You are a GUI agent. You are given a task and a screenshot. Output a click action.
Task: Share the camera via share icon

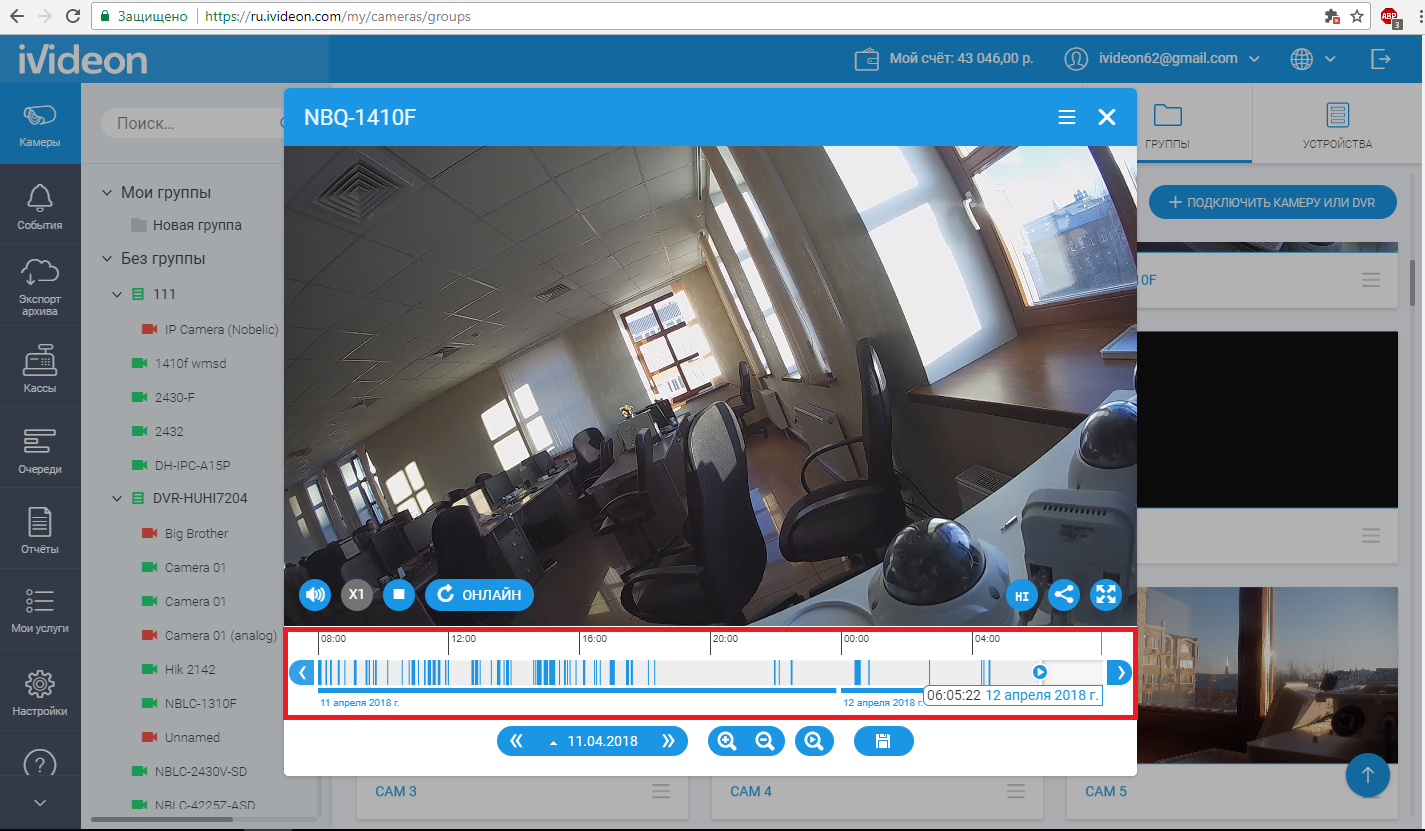click(1064, 595)
